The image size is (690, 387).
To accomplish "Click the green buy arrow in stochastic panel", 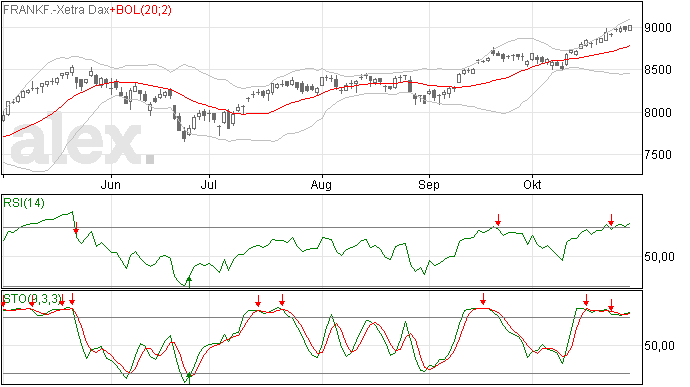I will (189, 378).
